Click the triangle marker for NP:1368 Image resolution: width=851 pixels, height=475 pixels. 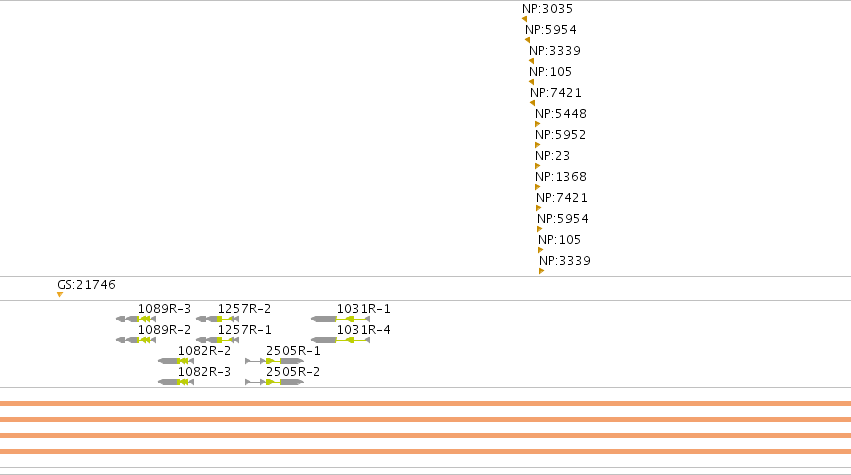pos(537,187)
